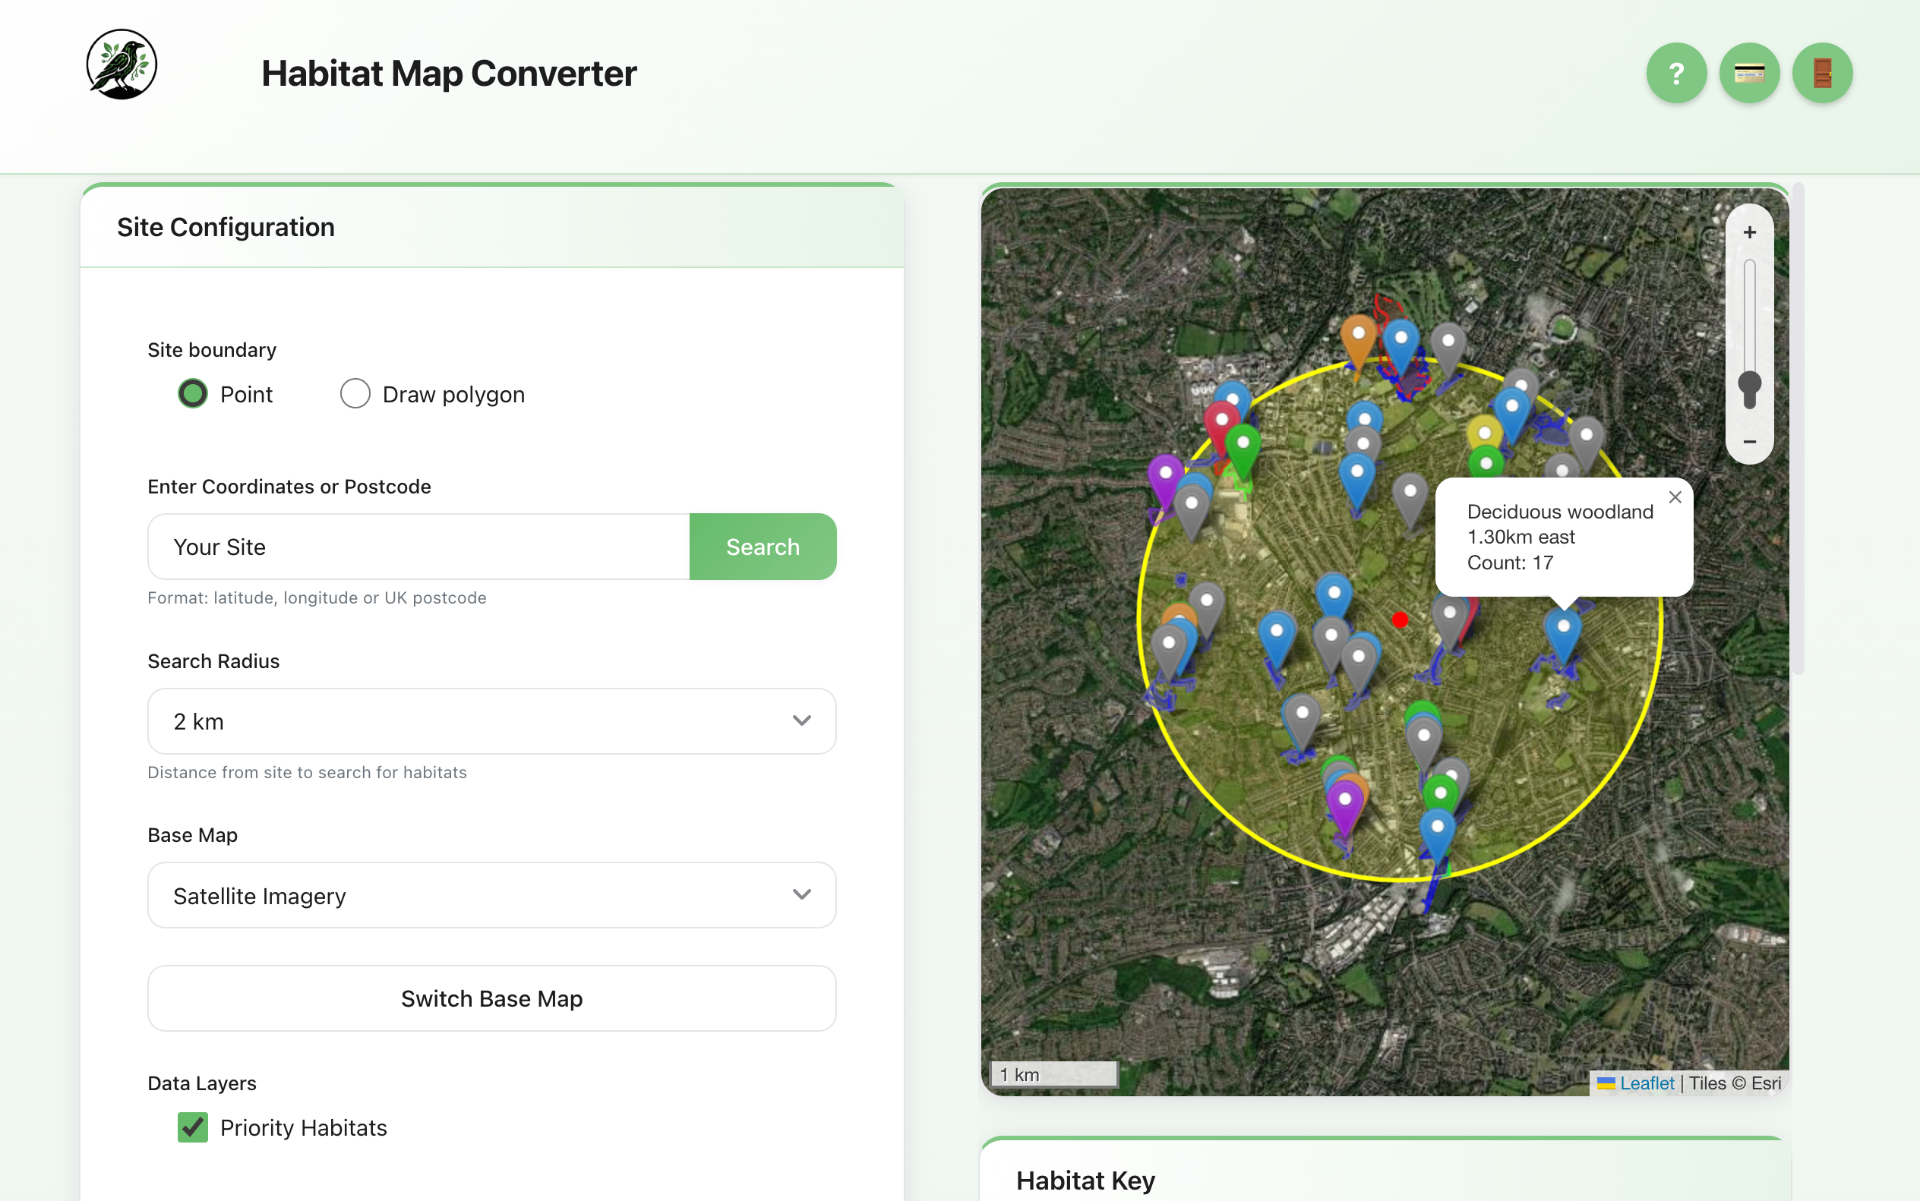
Task: Click the 'Habitat Key' panel heading
Action: coord(1086,1180)
